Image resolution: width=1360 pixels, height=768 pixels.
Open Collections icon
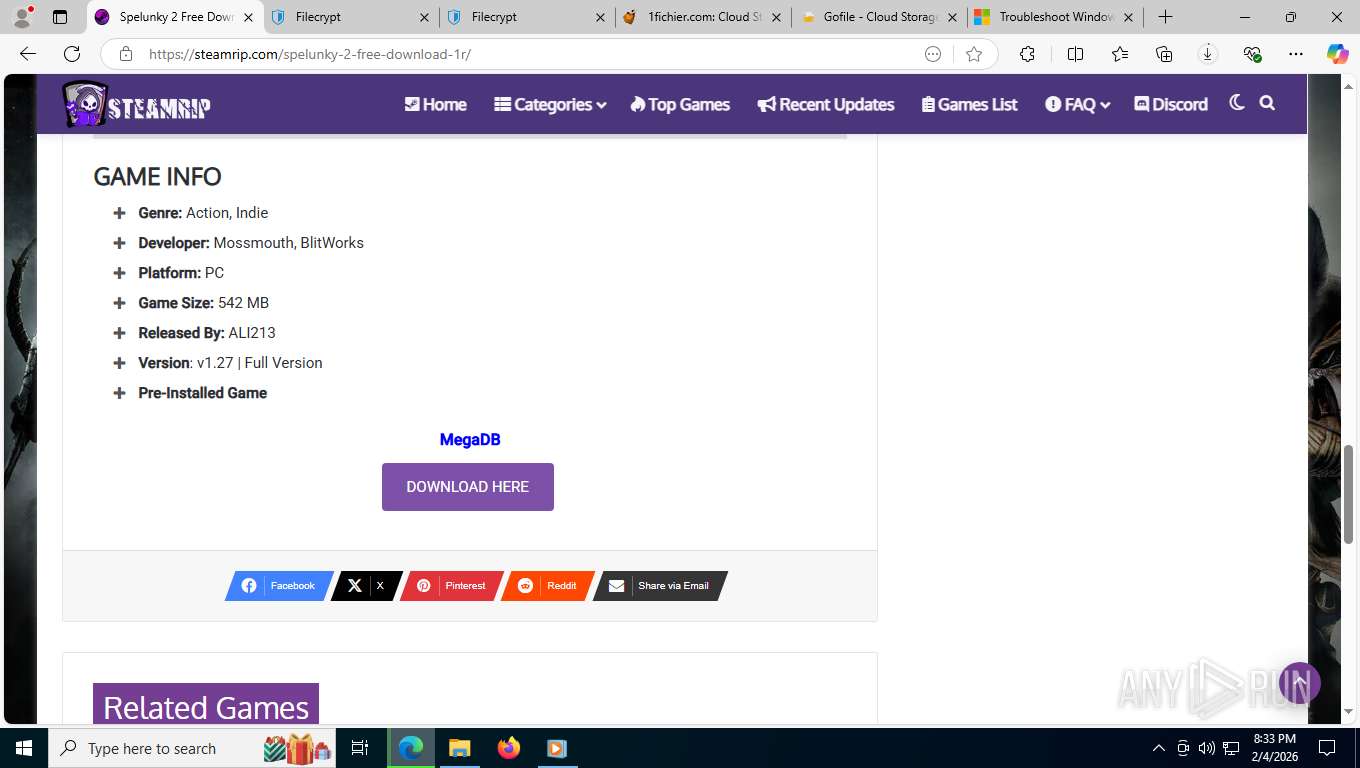tap(1164, 54)
